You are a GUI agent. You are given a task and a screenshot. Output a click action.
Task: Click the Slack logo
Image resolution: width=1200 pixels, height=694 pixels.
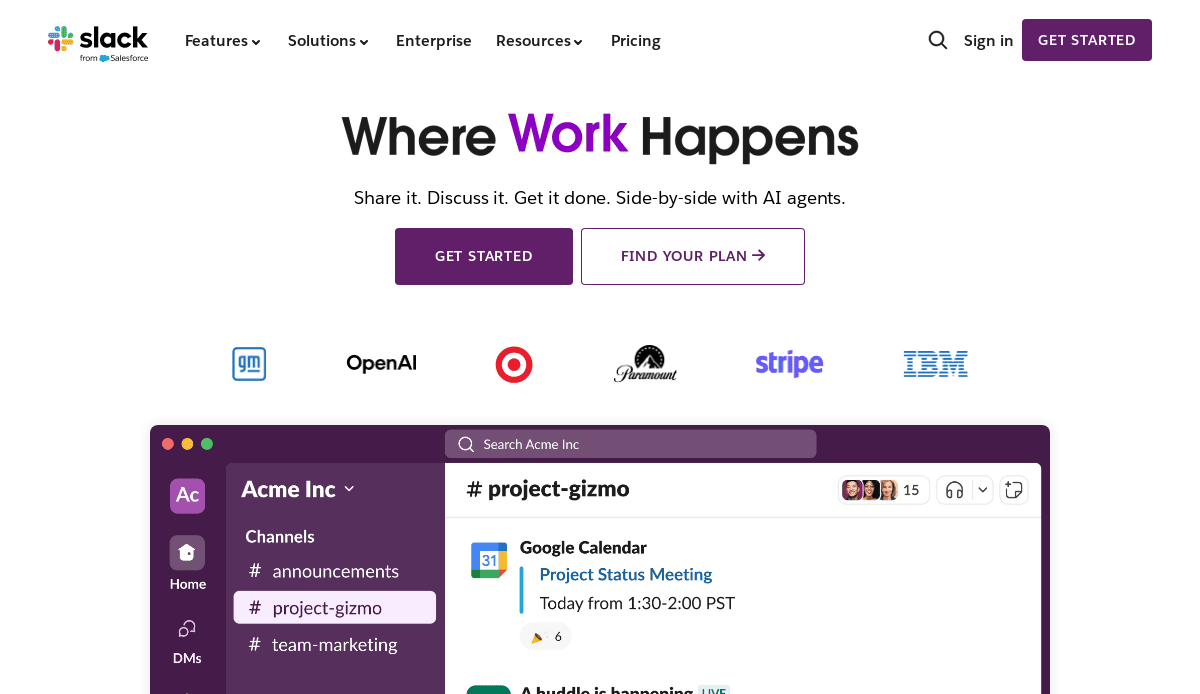97,40
